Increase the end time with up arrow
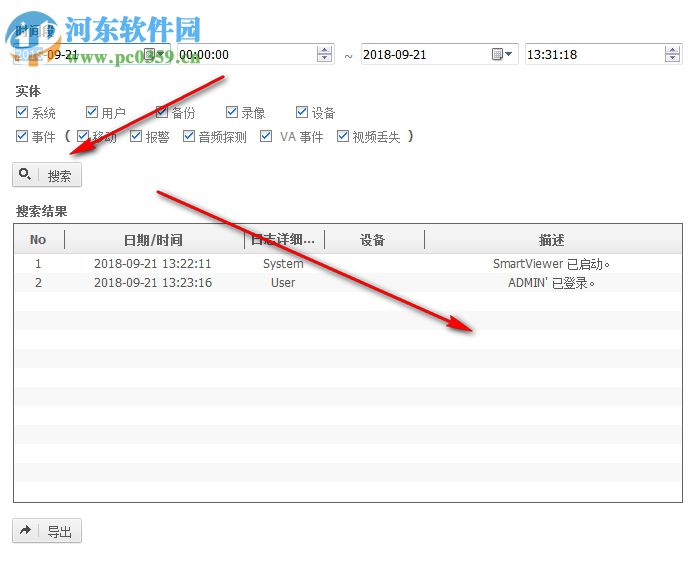Image resolution: width=696 pixels, height=561 pixels. pyautogui.click(x=672, y=50)
